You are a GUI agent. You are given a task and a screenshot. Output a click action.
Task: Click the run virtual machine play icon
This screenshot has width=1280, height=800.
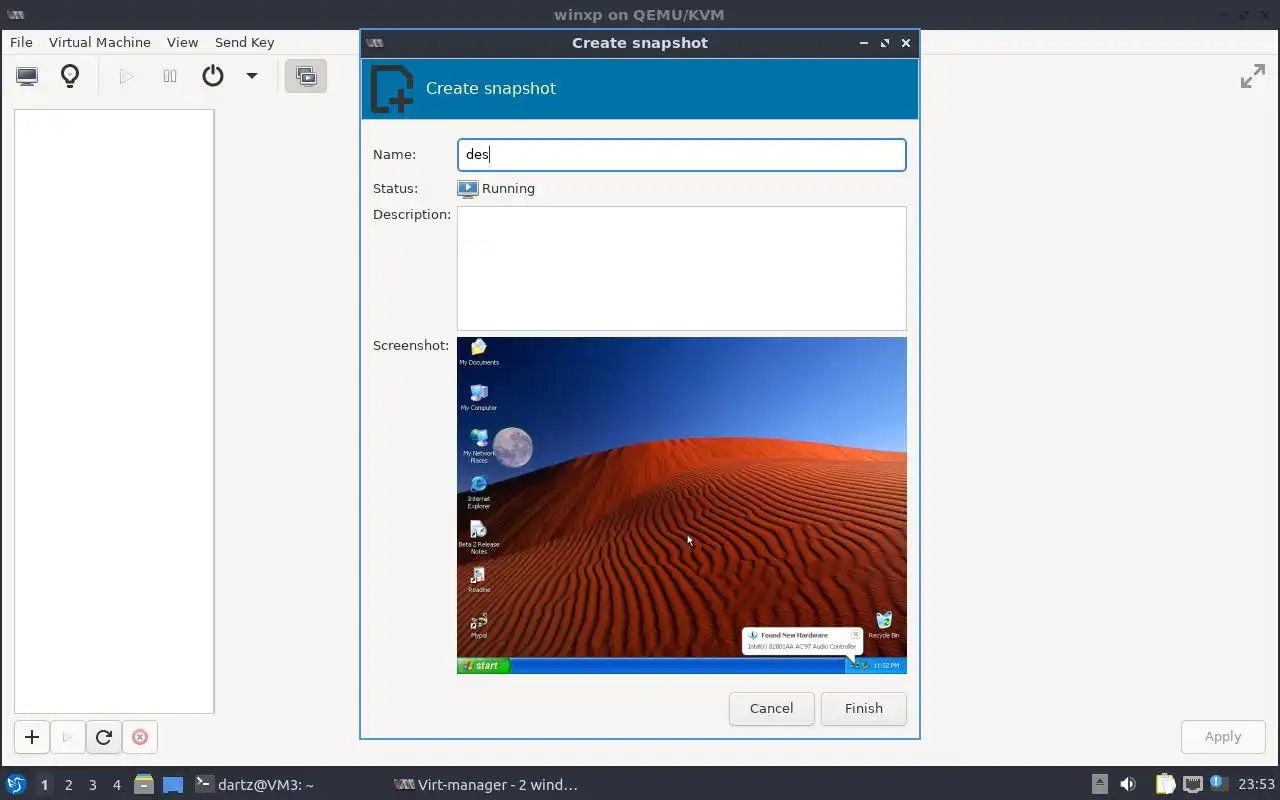click(x=126, y=76)
